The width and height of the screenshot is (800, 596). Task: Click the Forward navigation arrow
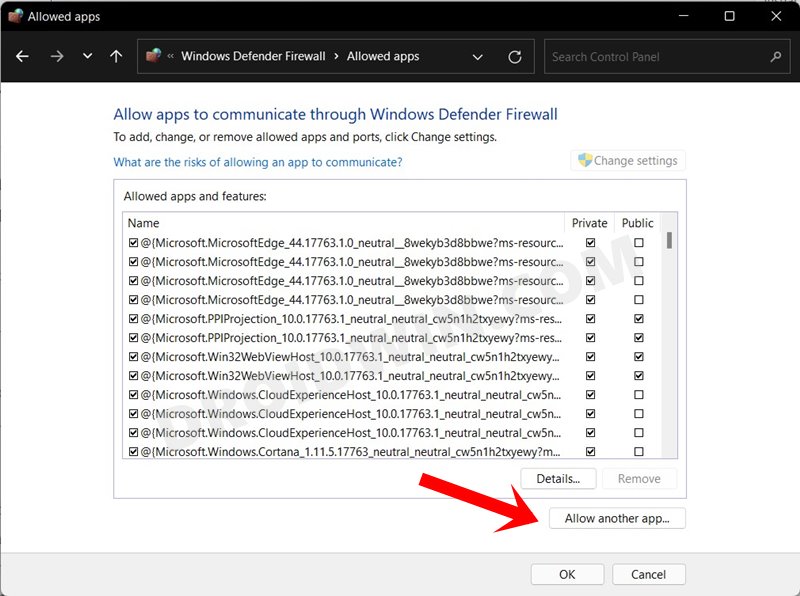click(56, 56)
